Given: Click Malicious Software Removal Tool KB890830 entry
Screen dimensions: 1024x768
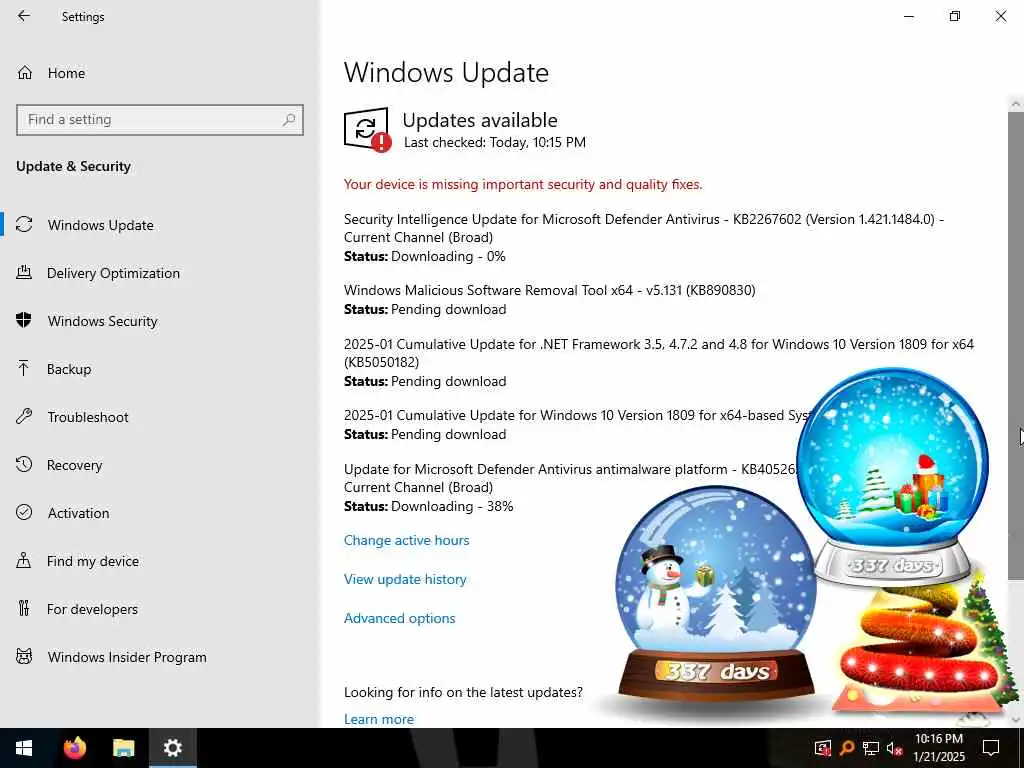Looking at the screenshot, I should tap(549, 290).
